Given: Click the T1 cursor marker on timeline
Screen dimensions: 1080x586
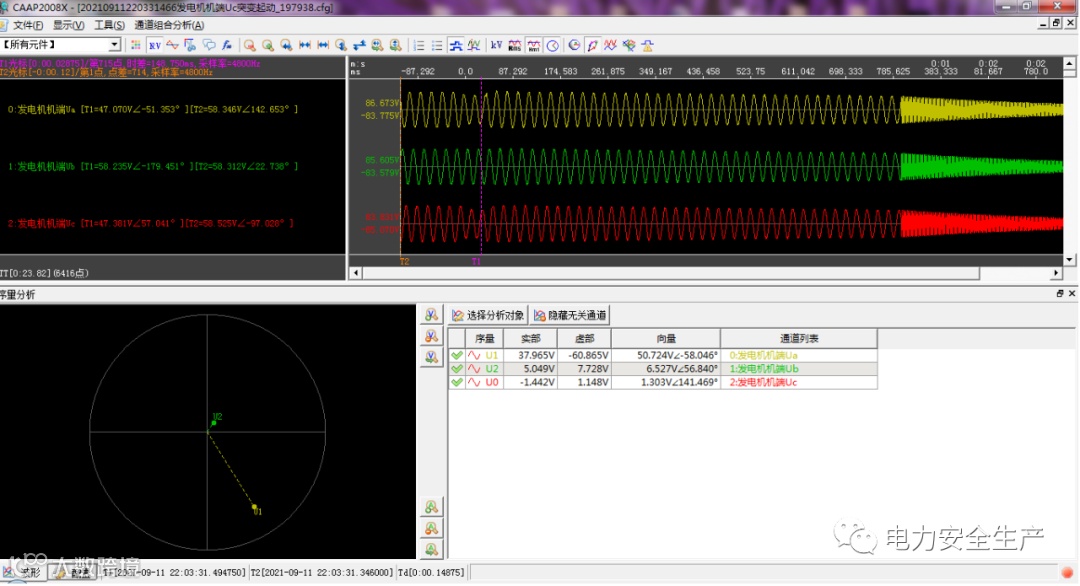Looking at the screenshot, I should click(476, 261).
